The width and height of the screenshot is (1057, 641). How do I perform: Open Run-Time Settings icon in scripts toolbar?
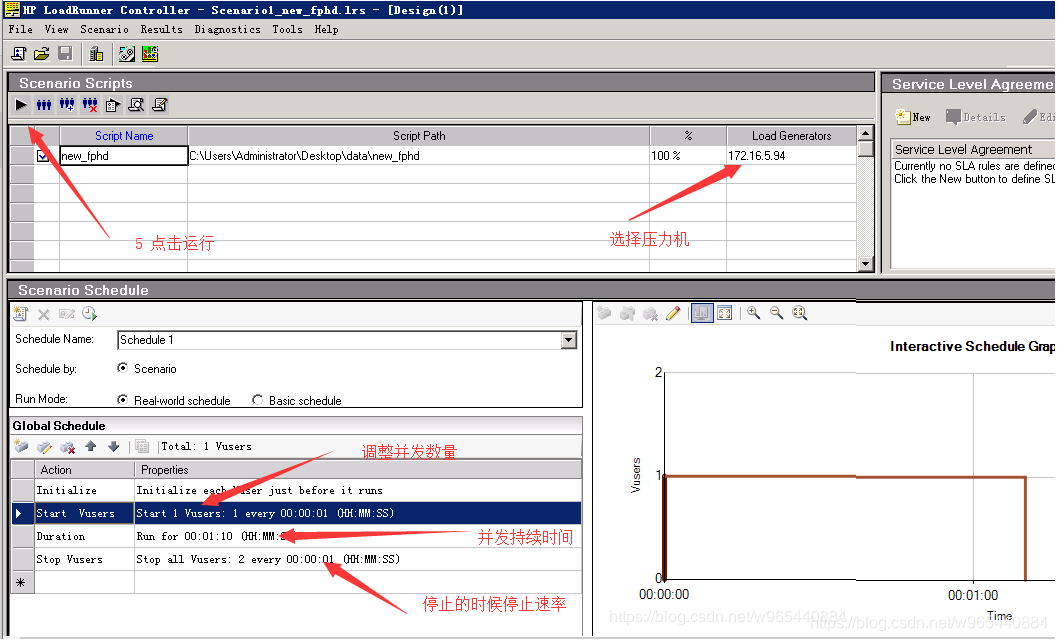(x=113, y=105)
